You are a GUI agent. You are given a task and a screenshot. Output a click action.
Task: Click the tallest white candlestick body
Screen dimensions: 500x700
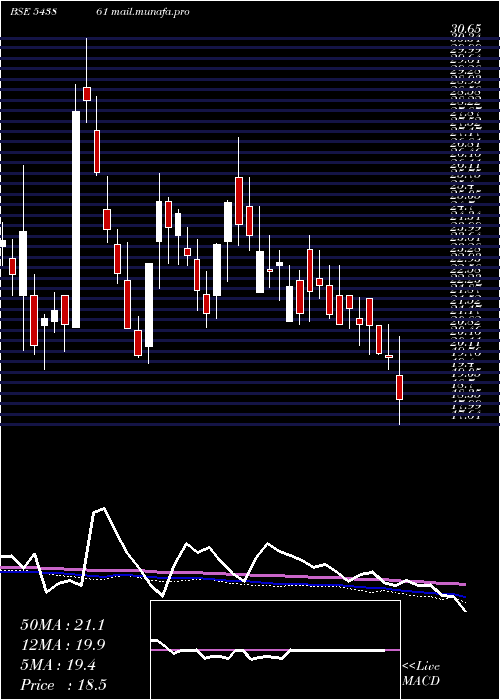pyautogui.click(x=76, y=219)
